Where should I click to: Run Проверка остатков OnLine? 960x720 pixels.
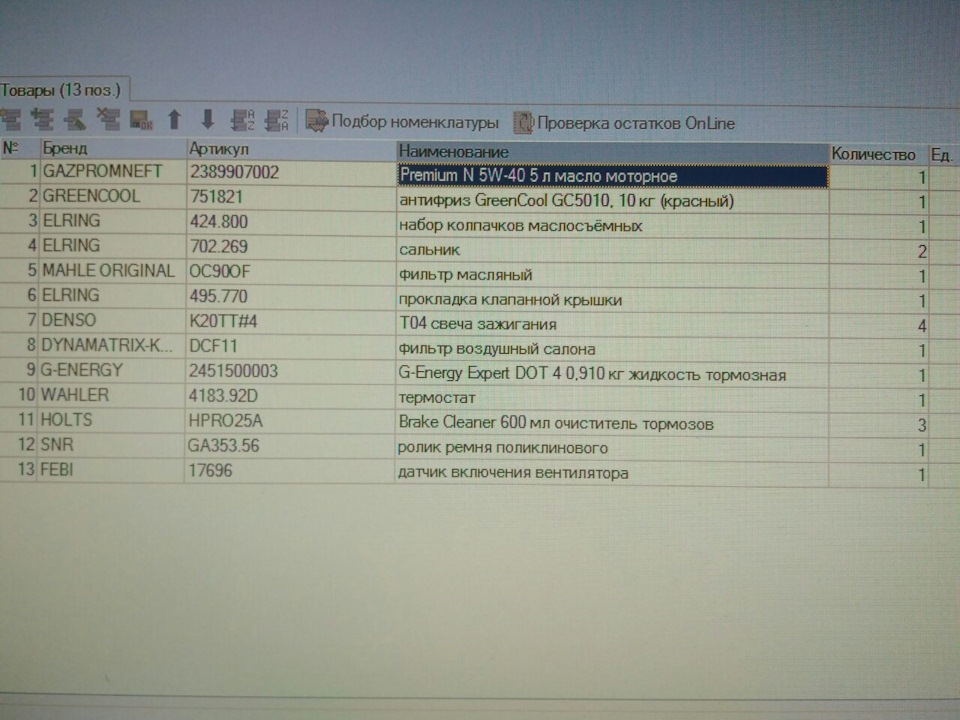624,123
